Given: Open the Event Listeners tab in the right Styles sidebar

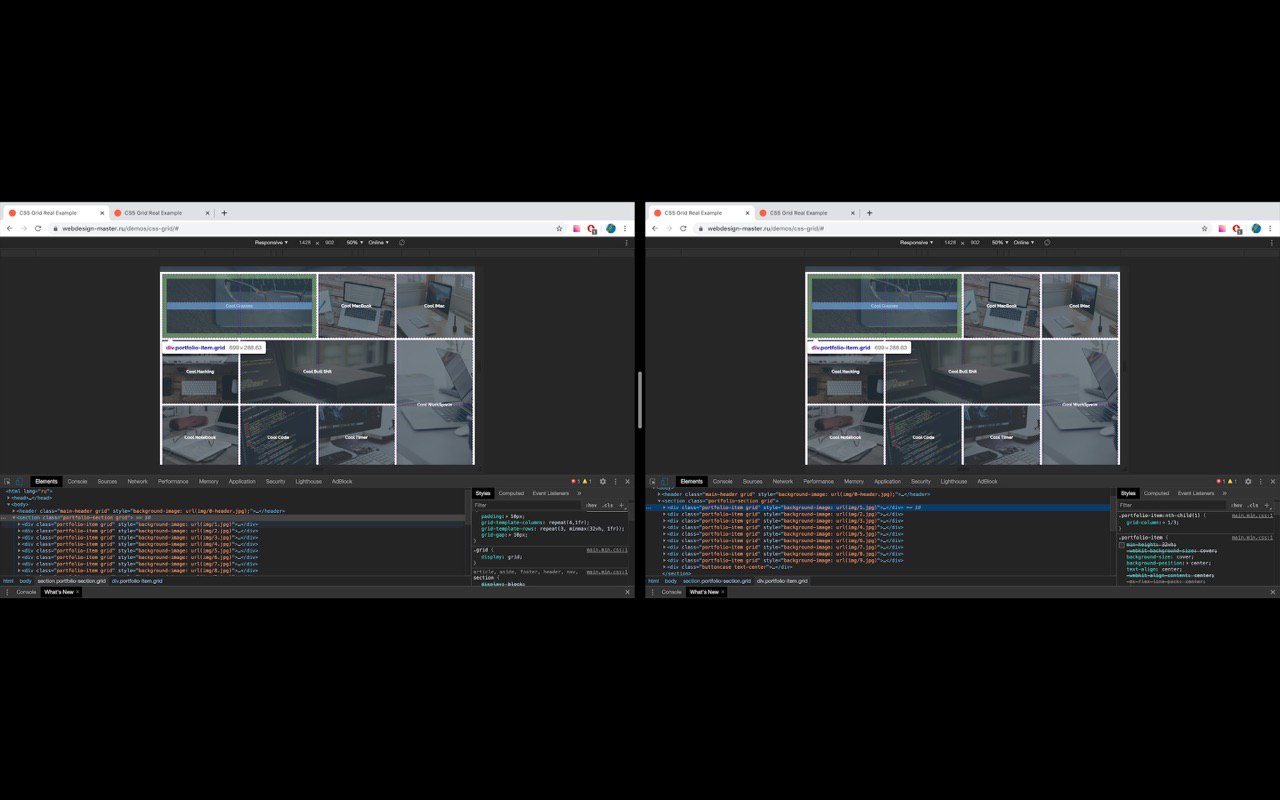Looking at the screenshot, I should (x=1195, y=493).
